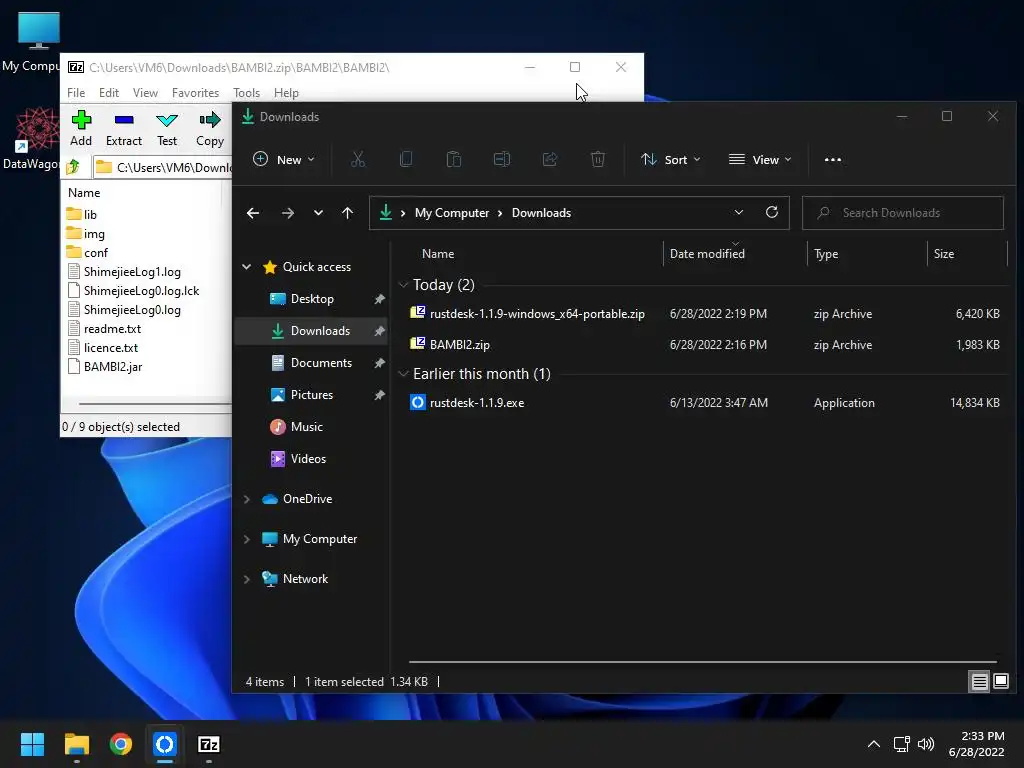
Task: Open RustDesk from the taskbar
Action: [165, 744]
